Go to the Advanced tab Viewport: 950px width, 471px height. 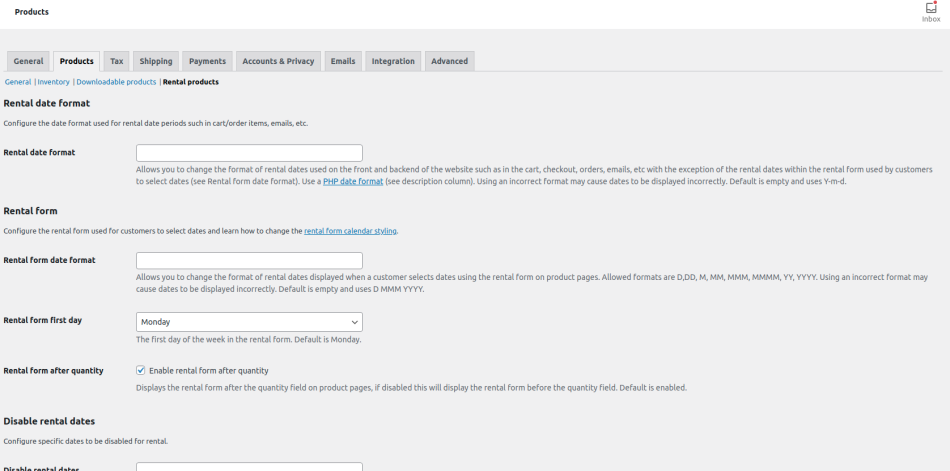[x=449, y=61]
